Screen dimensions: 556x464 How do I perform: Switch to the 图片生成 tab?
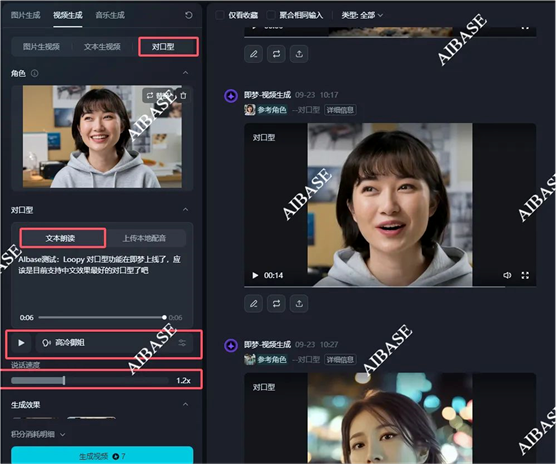click(25, 15)
